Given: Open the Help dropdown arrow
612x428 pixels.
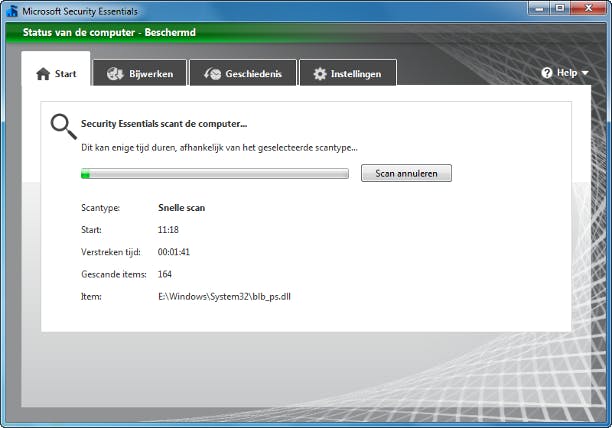Looking at the screenshot, I should pos(585,73).
